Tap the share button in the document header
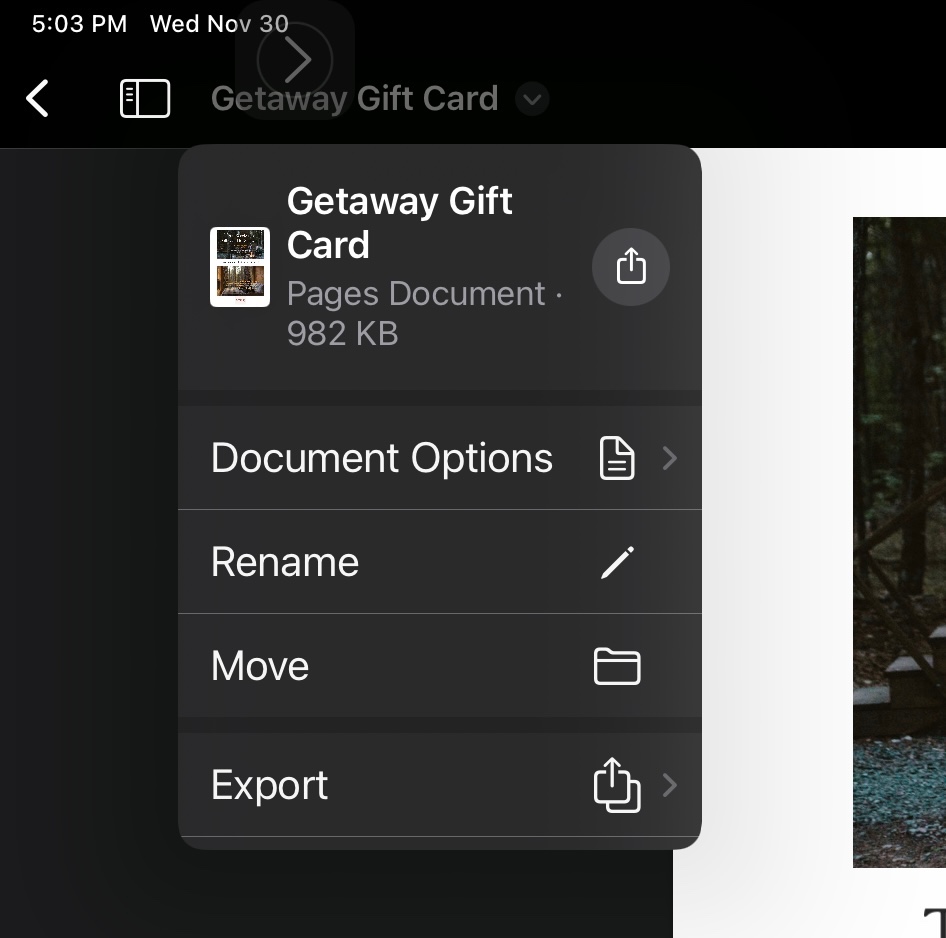Screen dimensions: 946x938 [x=631, y=267]
